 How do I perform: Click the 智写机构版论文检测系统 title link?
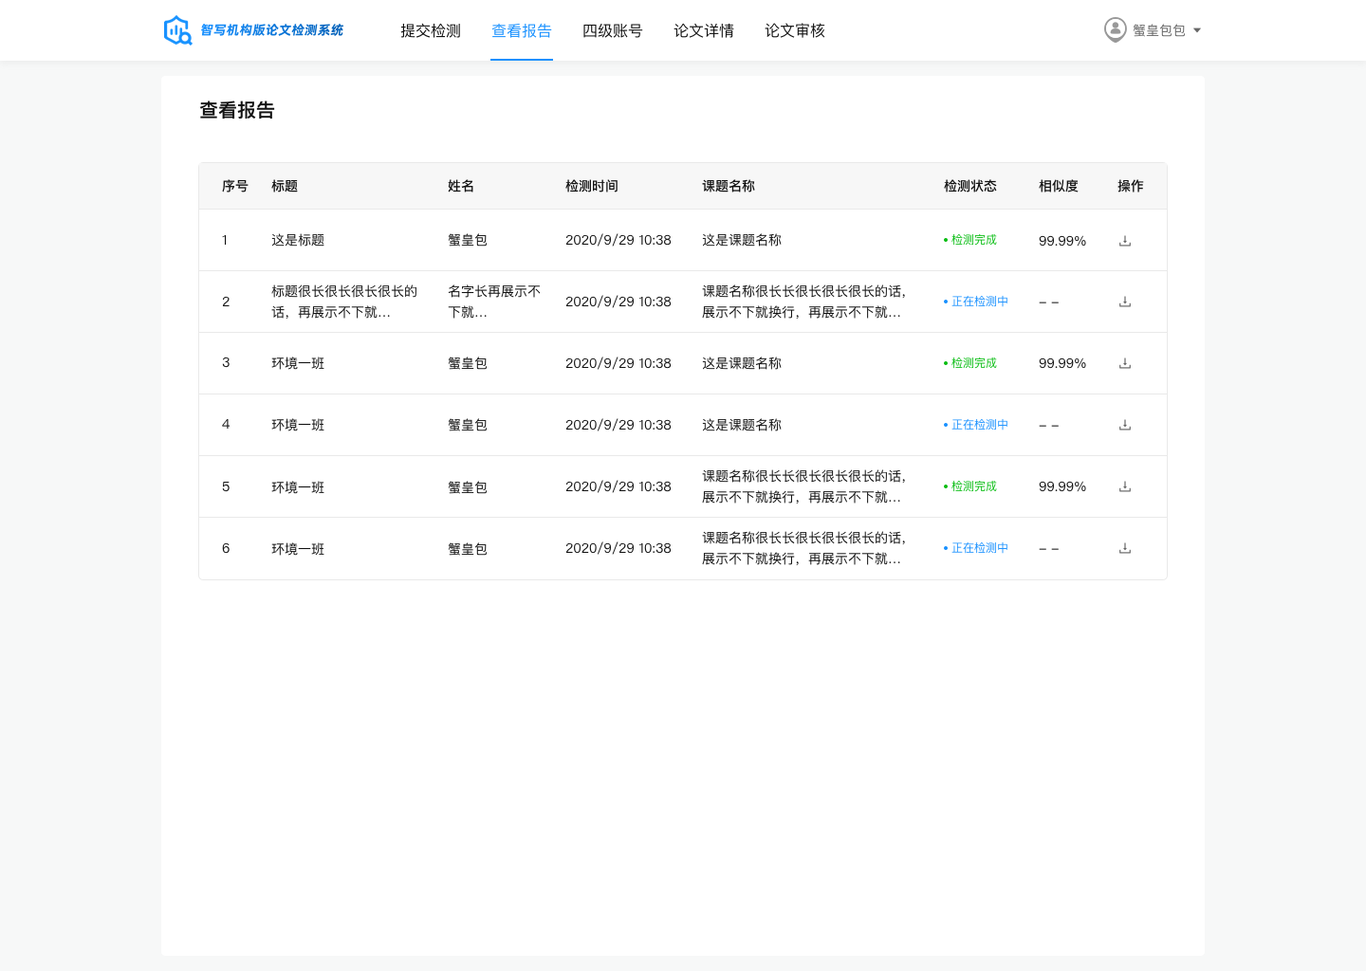[272, 31]
